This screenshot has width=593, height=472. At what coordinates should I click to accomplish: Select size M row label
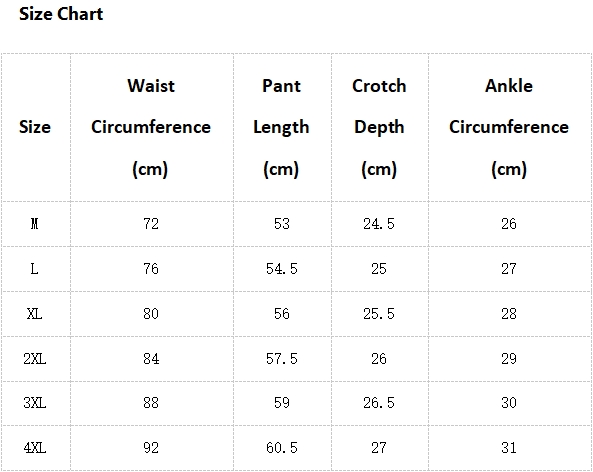(34, 224)
